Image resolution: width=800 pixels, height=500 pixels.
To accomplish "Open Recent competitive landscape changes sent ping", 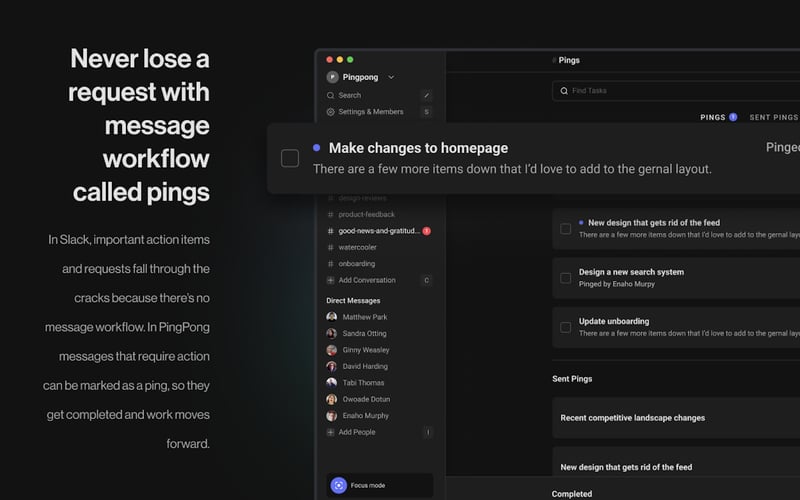I will (633, 418).
